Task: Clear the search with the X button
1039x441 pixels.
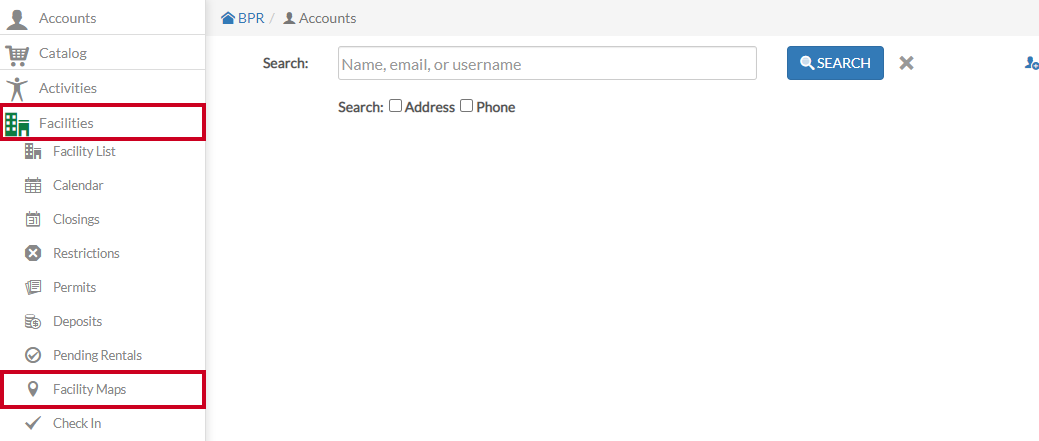Action: [906, 63]
